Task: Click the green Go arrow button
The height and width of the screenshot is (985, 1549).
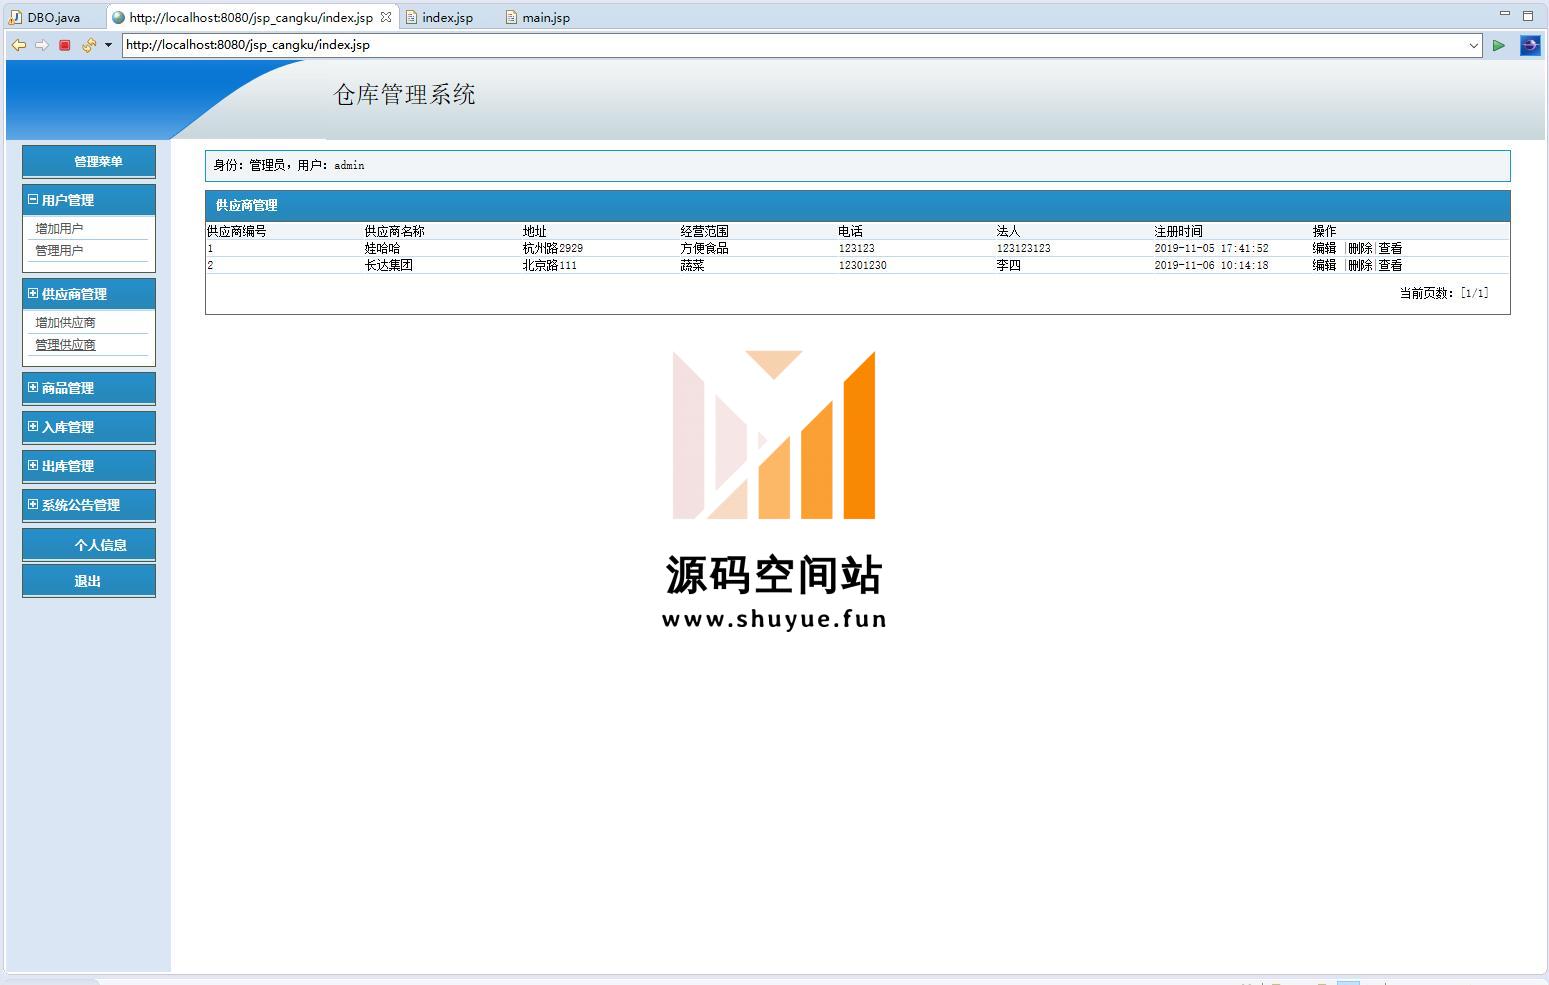Action: (x=1498, y=45)
